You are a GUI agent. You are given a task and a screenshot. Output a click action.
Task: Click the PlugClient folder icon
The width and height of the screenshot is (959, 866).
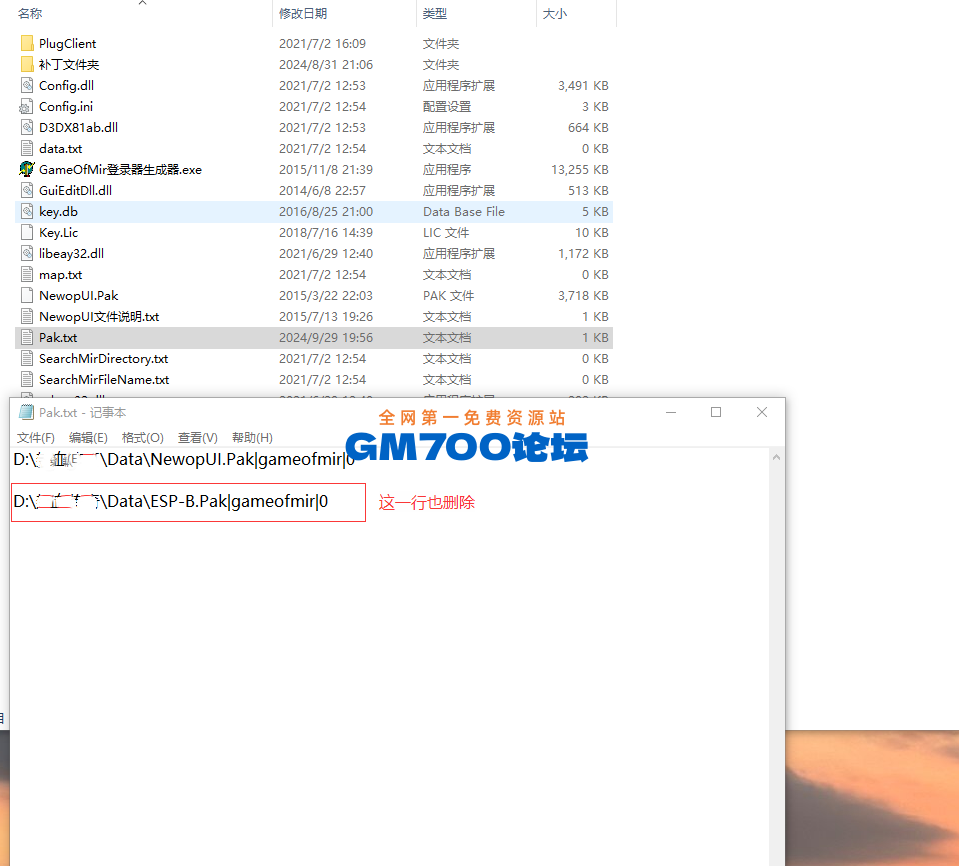click(x=27, y=44)
